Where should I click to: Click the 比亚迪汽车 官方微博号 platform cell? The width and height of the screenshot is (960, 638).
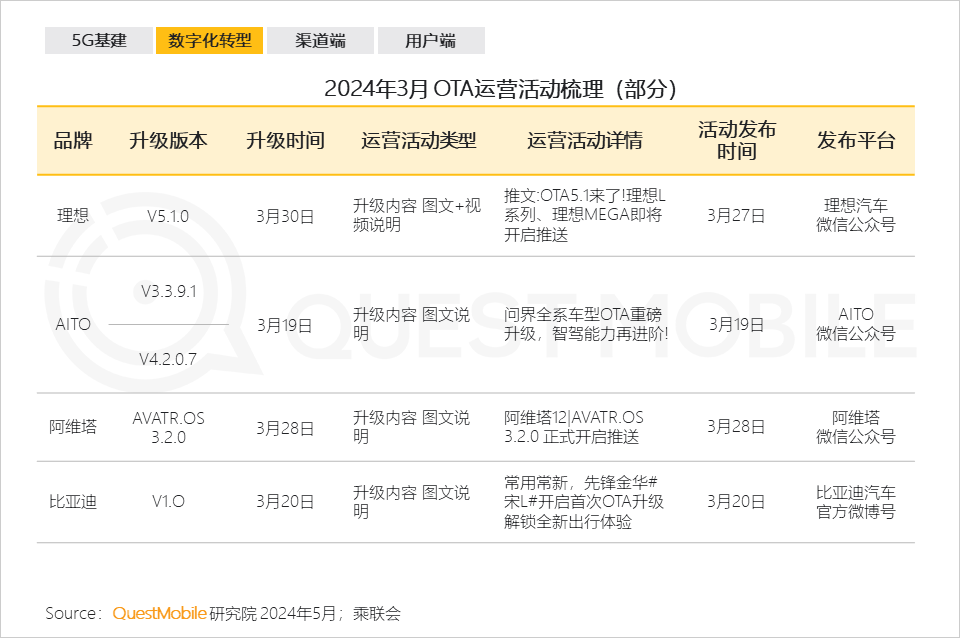coord(855,502)
